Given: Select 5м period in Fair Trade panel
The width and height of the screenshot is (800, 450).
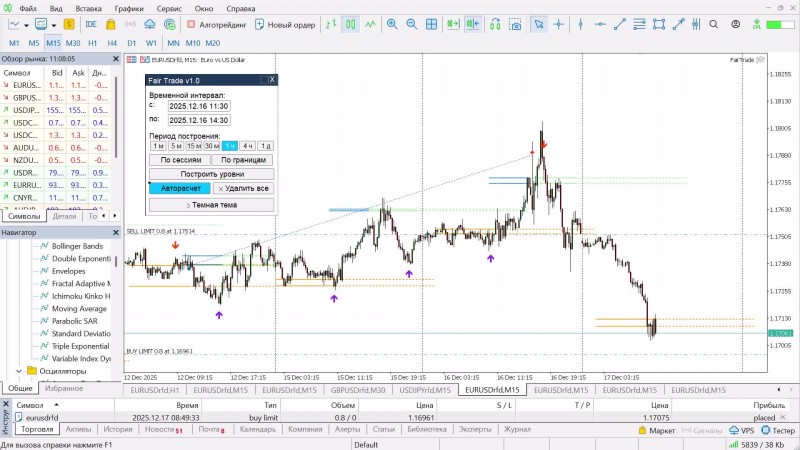Looking at the screenshot, I should coord(176,146).
